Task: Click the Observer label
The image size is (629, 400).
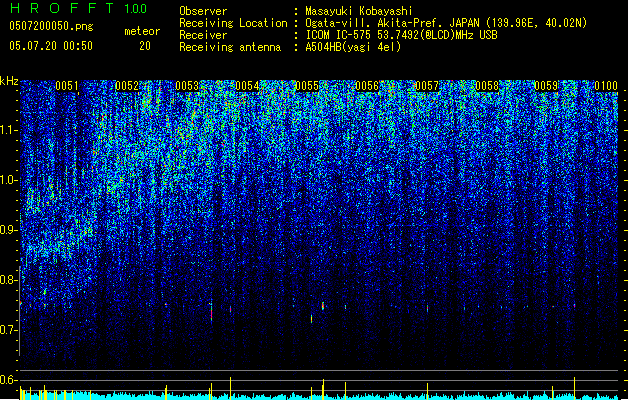Action: pos(203,11)
